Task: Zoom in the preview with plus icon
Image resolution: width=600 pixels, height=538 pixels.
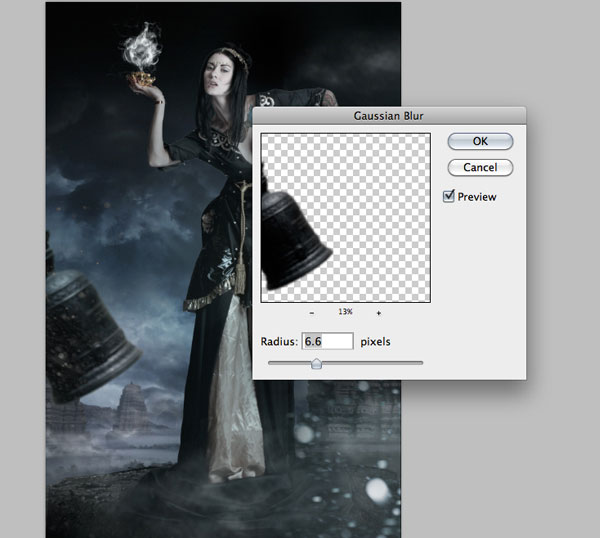Action: pyautogui.click(x=379, y=313)
